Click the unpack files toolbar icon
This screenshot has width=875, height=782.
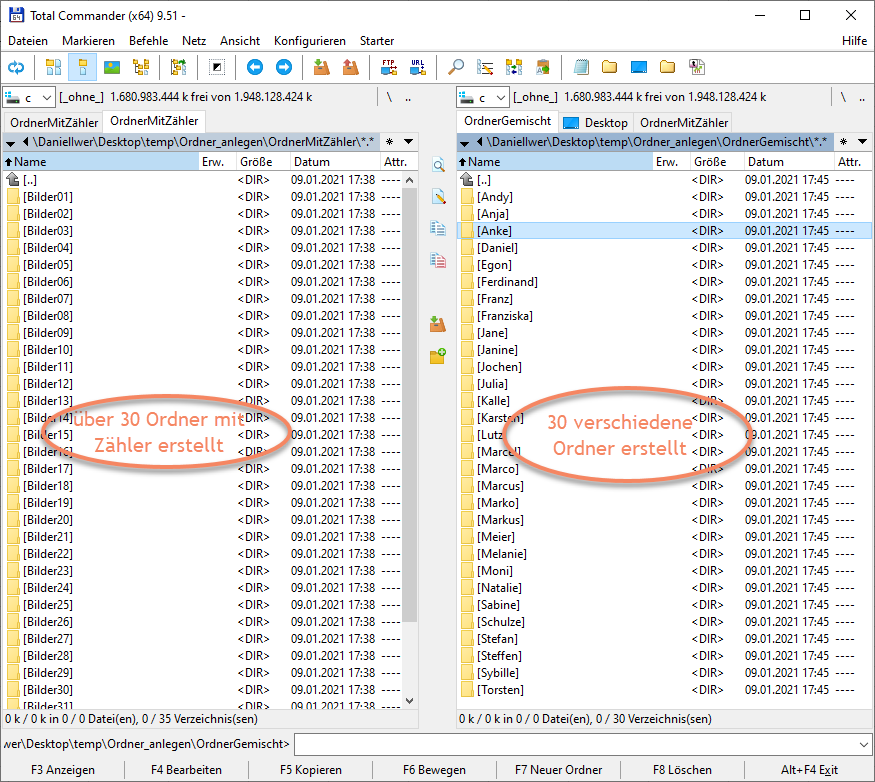[350, 68]
